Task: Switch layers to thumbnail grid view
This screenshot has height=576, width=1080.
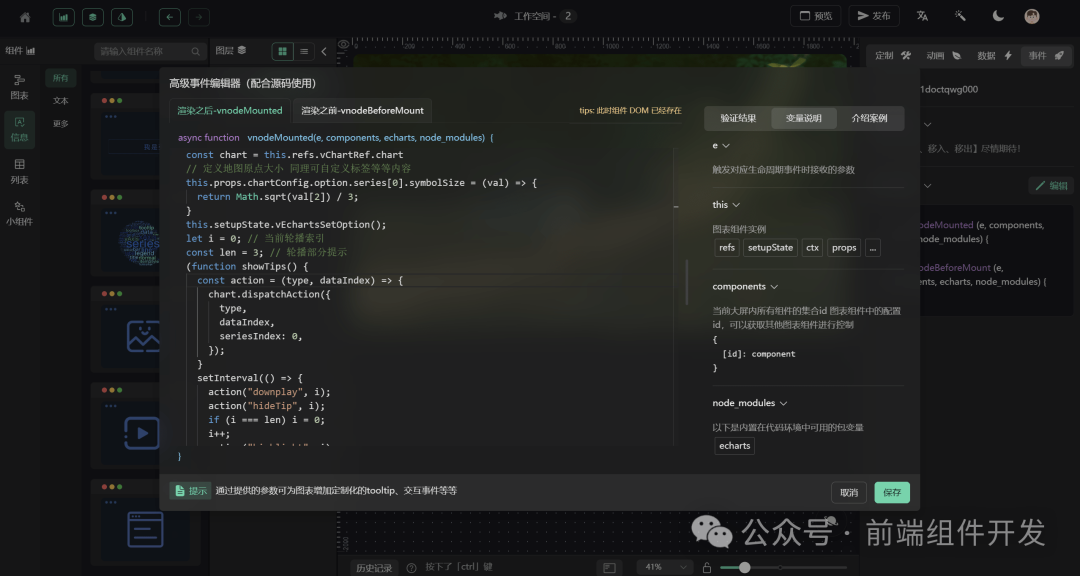Action: pos(282,52)
